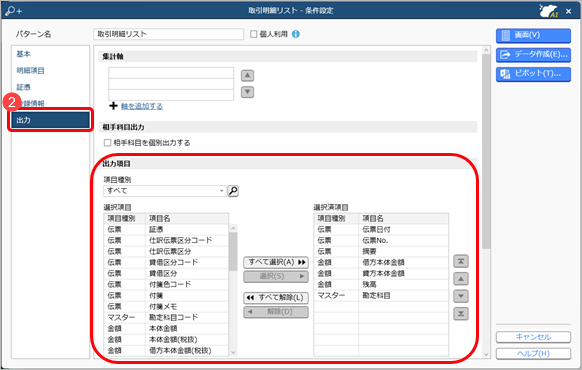Move selected item to top of 選択済項目
This screenshot has width=582, height=370.
coord(461,261)
